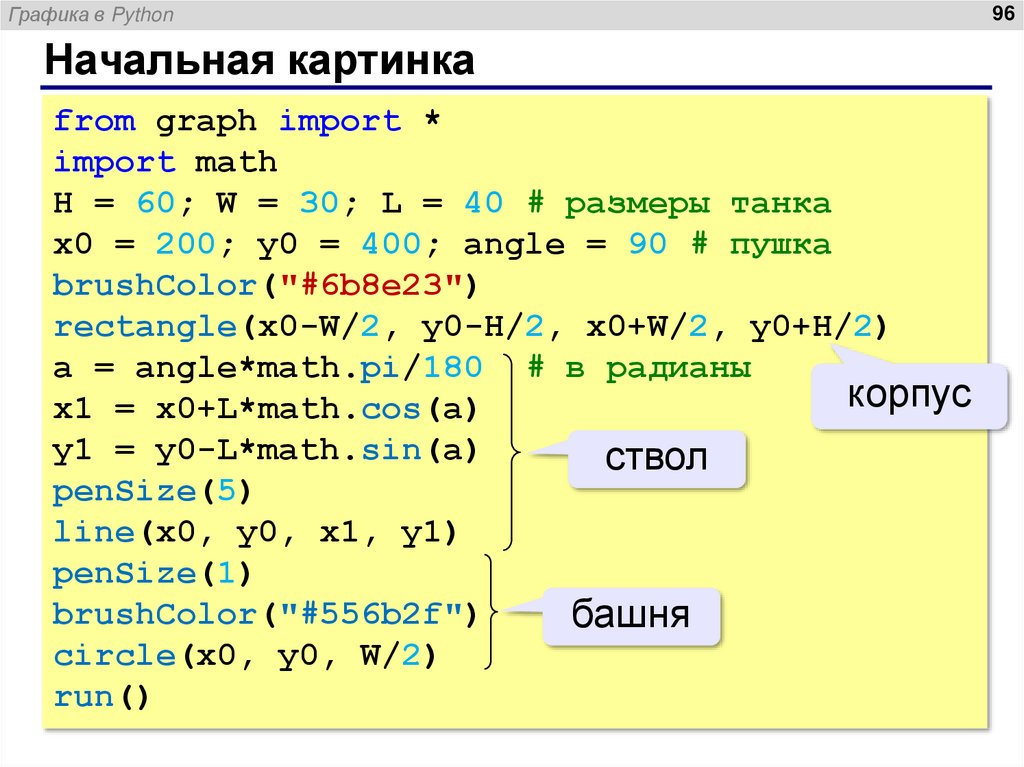Click the line "a = angle*math.pi/180"
Screen dimensions: 1024x767
268,368
